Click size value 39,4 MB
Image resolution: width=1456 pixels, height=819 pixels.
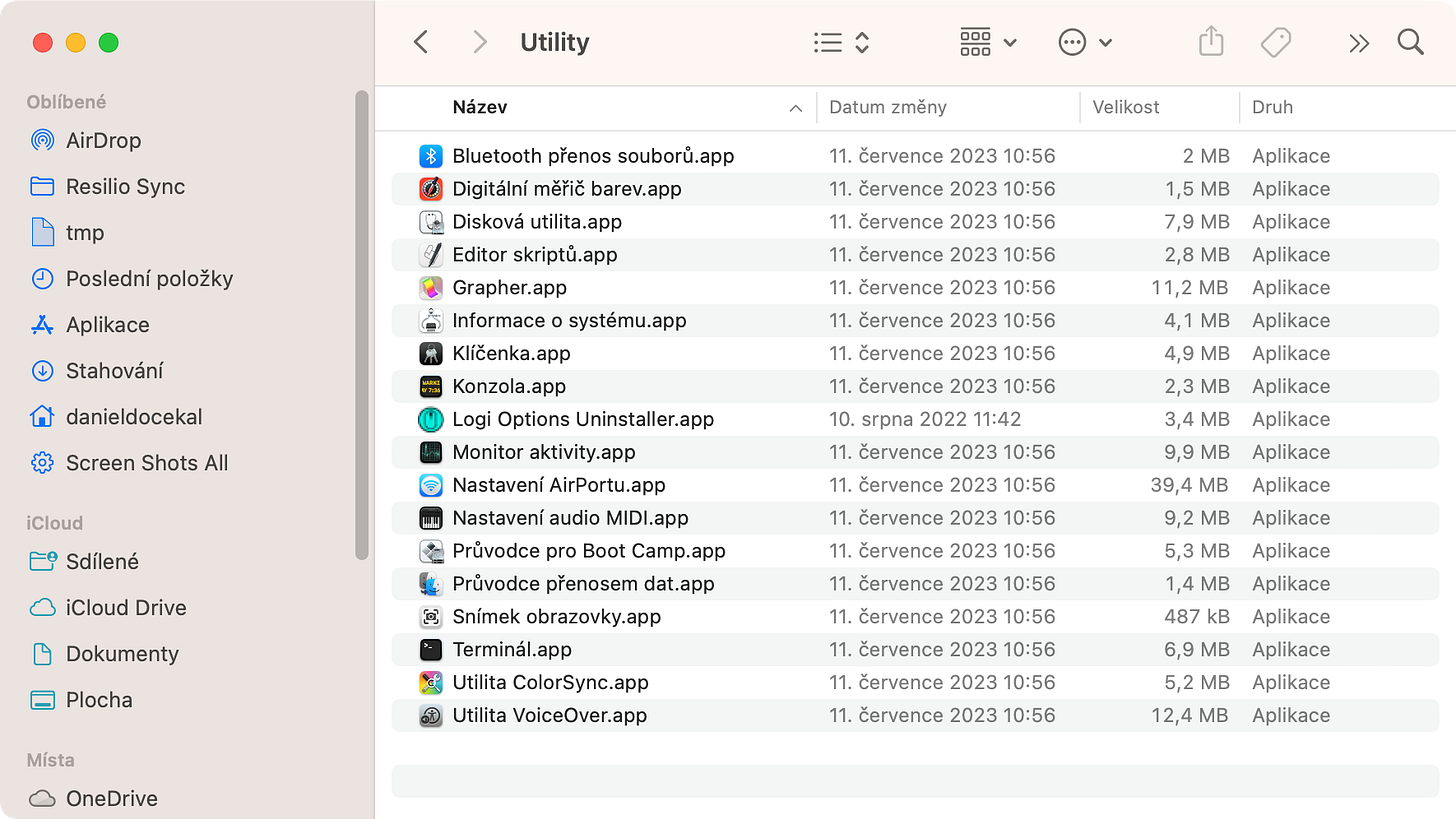(x=1189, y=485)
